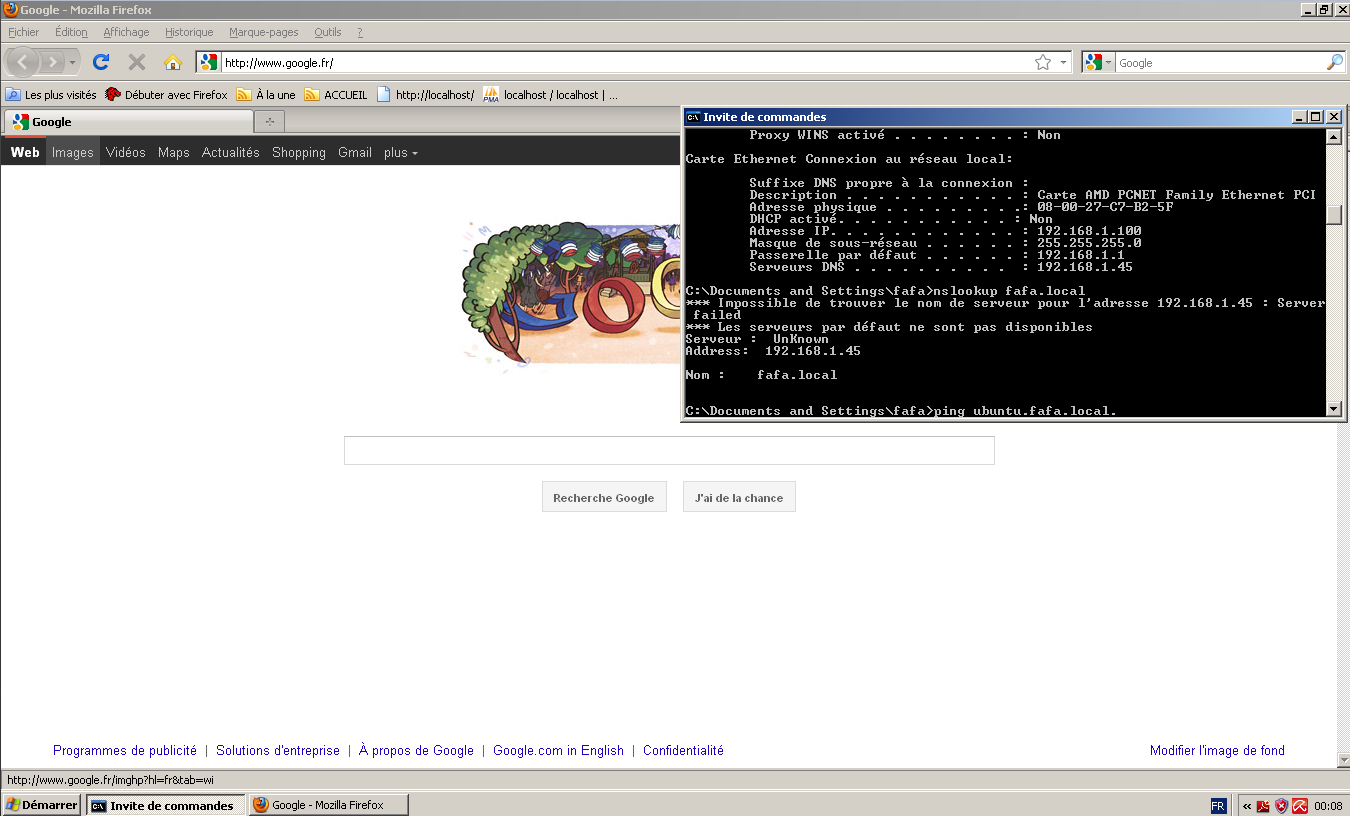Viewport: 1350px width, 816px height.
Task: Switch to Google Images
Action: [x=72, y=152]
